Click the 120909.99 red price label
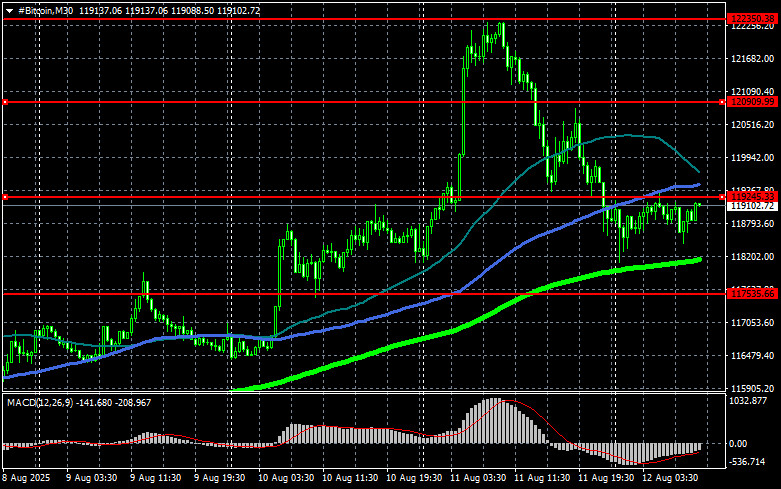 tap(752, 102)
